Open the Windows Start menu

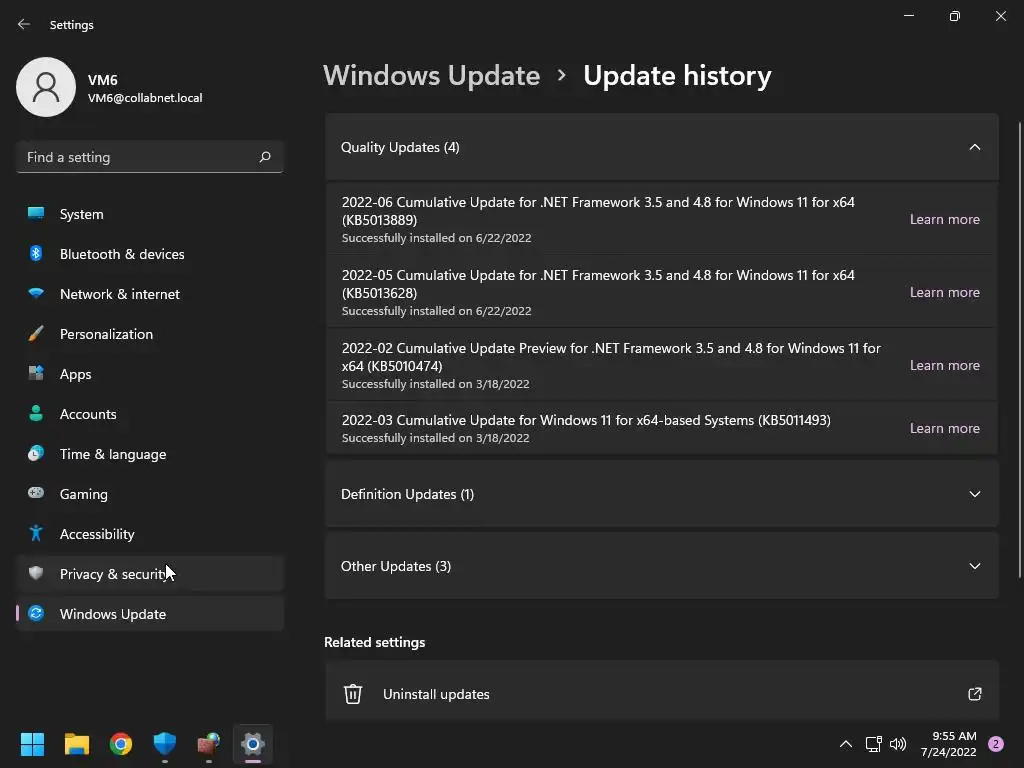click(x=32, y=744)
